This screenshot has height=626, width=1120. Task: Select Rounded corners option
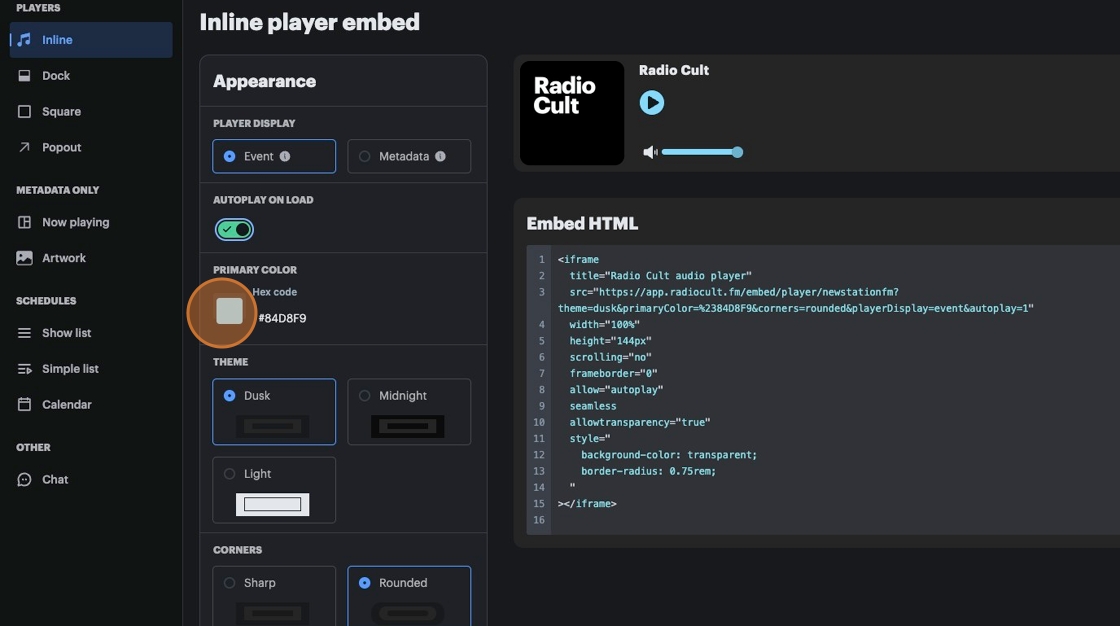tap(409, 596)
